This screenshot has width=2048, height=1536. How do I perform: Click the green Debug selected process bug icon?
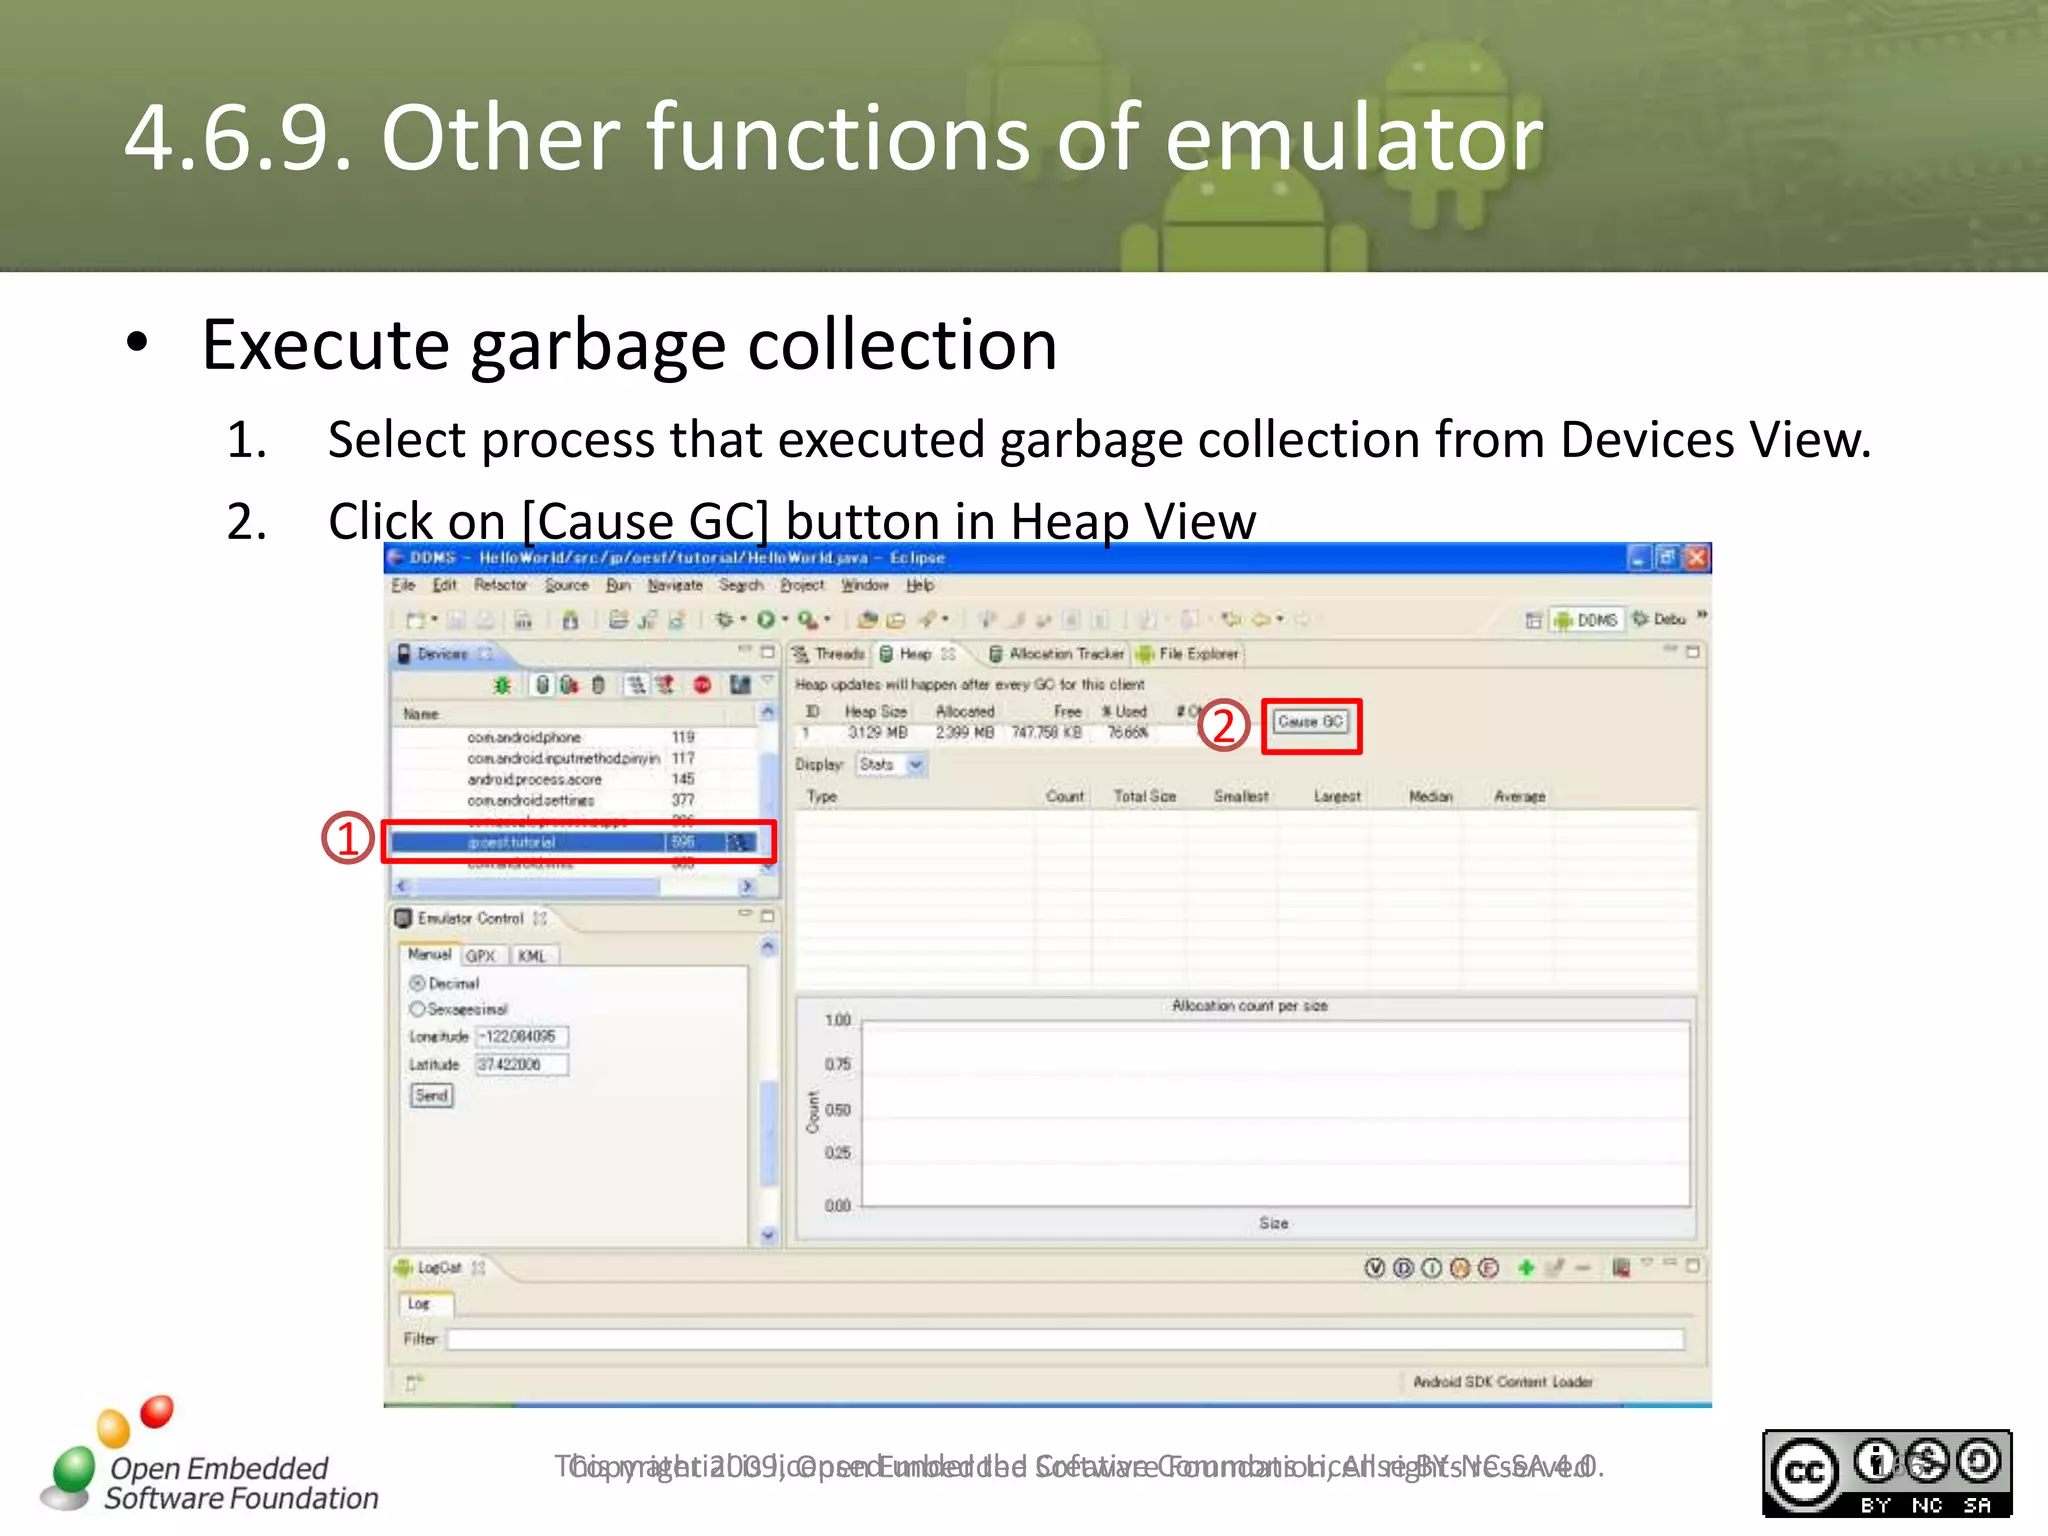502,685
